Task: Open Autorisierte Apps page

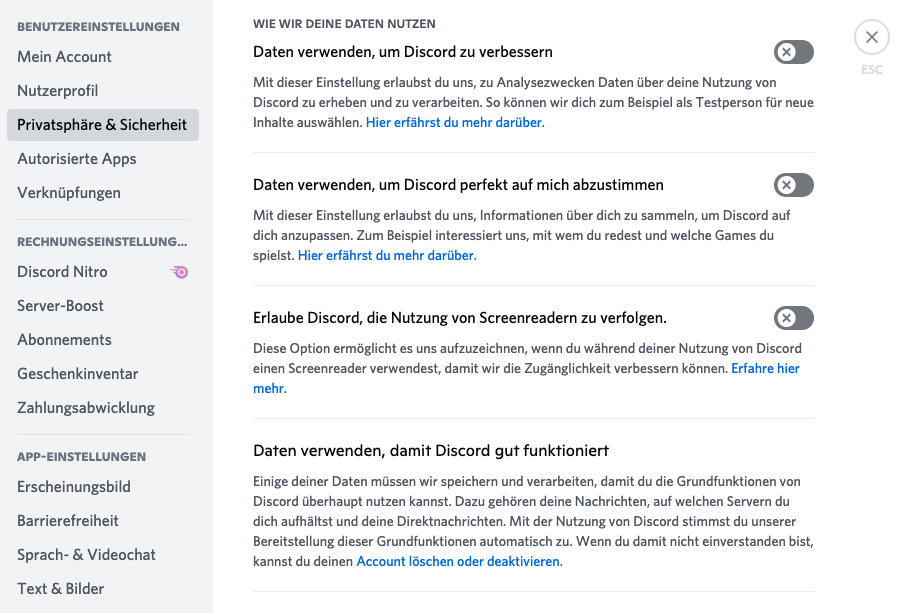Action: pyautogui.click(x=77, y=159)
